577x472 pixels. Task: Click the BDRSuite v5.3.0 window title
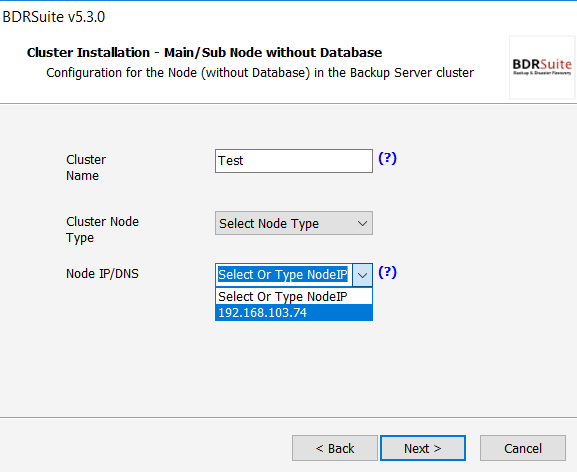[54, 17]
